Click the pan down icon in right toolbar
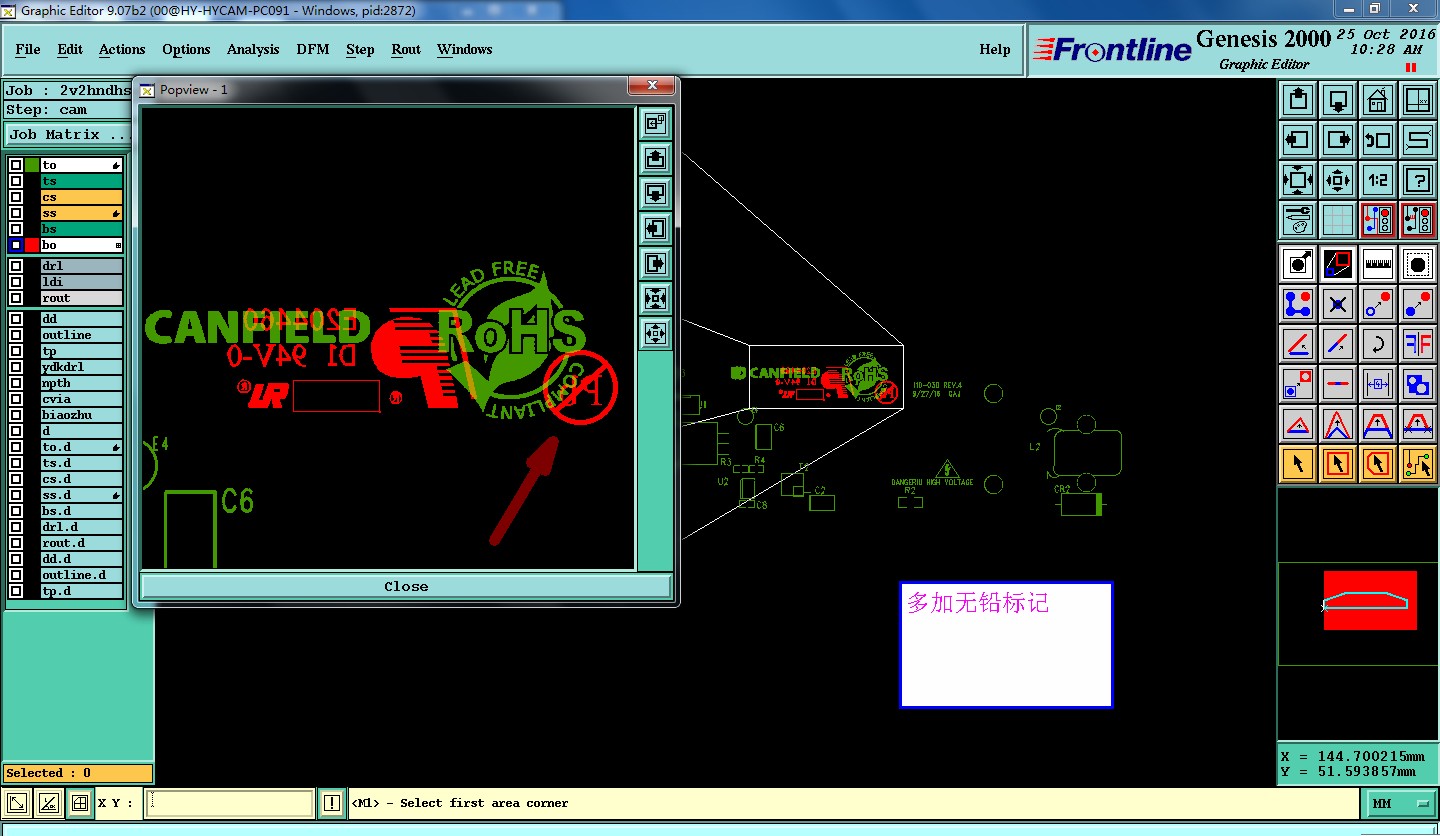 [x=1338, y=100]
